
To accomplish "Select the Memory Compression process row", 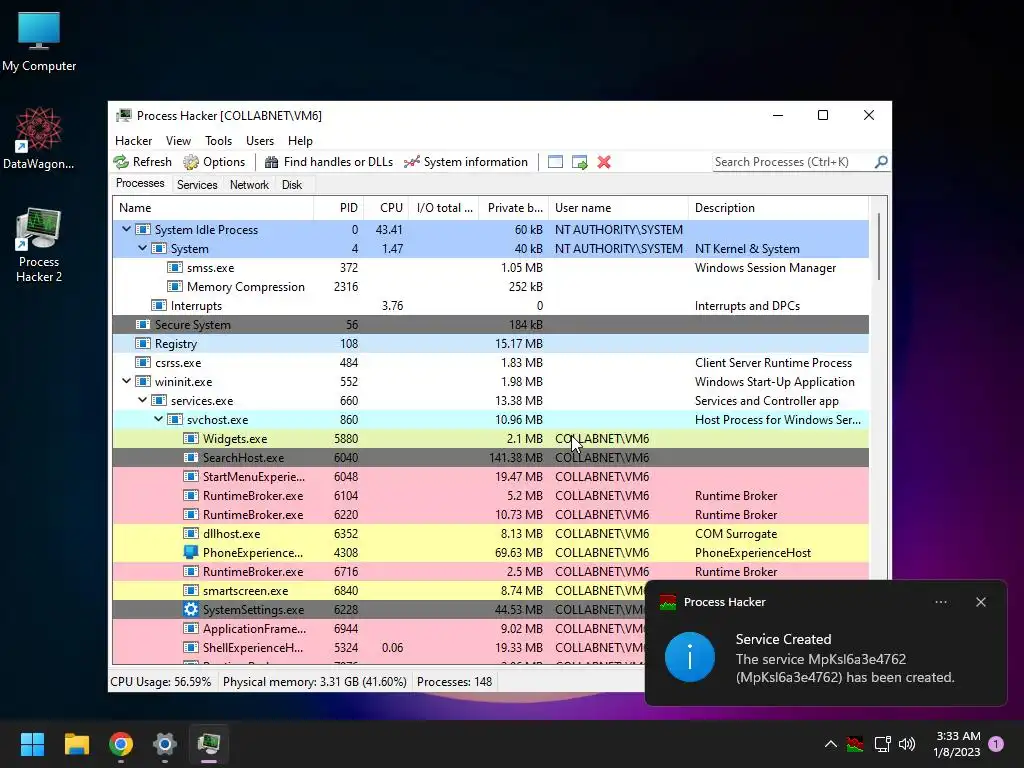I will [490, 287].
